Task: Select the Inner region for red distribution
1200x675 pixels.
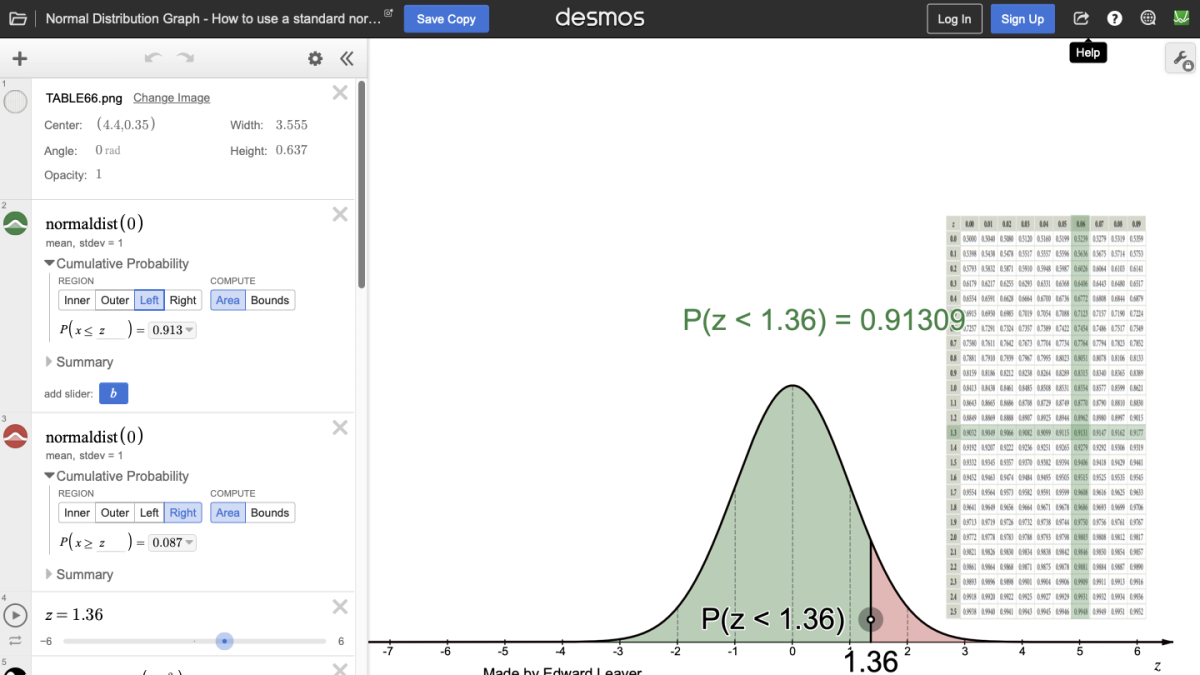Action: (x=77, y=513)
